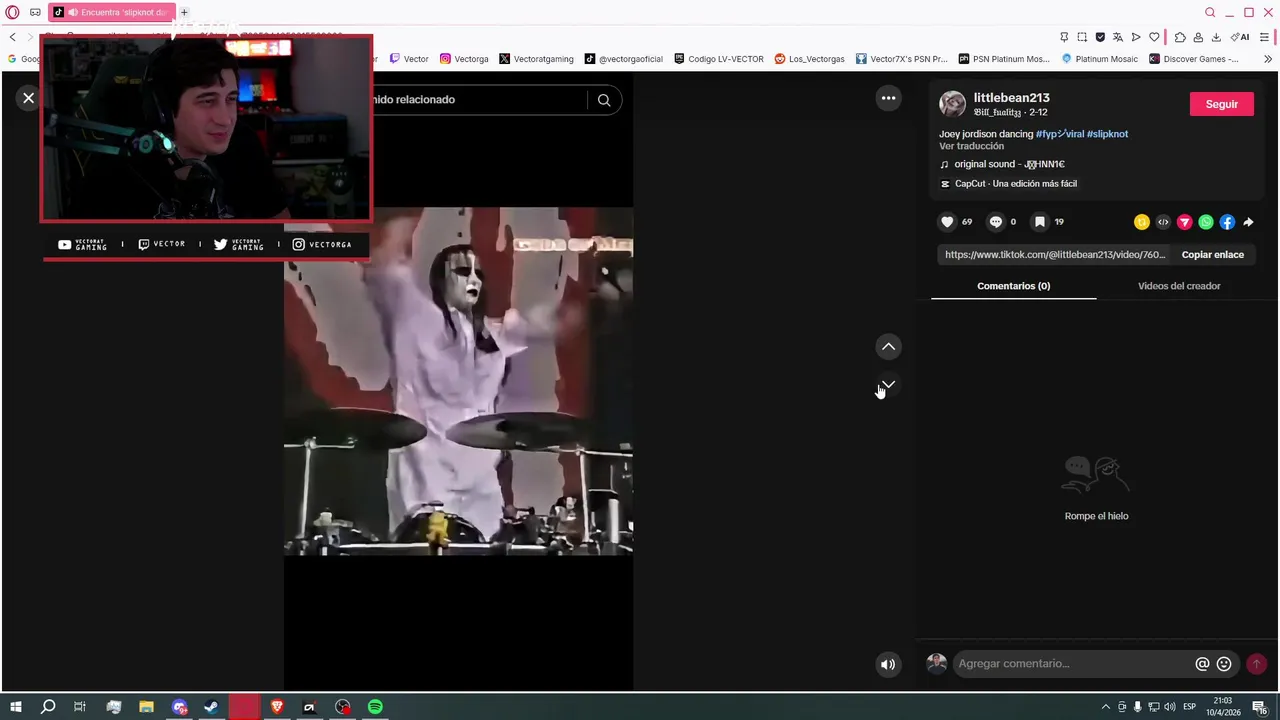This screenshot has width=1280, height=720.
Task: Save the video with the bookmark icon
Action: pyautogui.click(x=1040, y=222)
